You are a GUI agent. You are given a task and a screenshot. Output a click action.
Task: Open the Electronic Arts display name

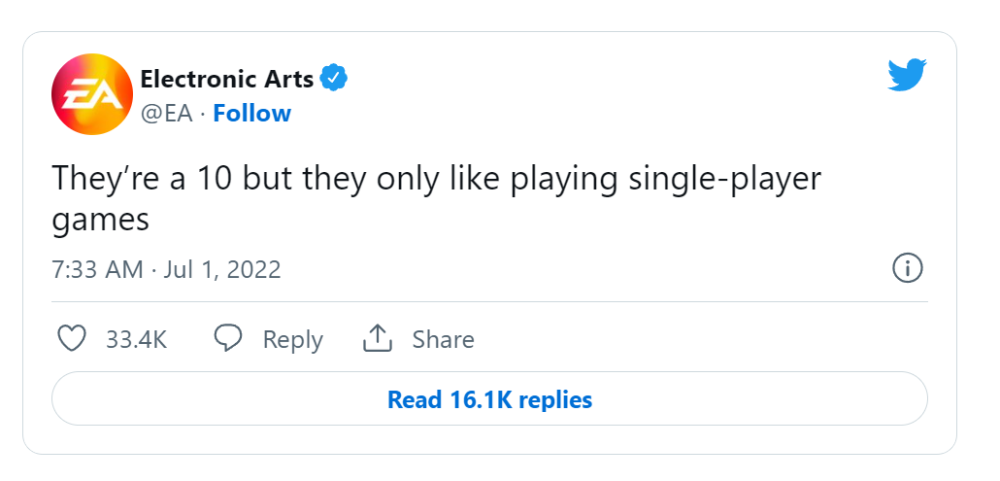click(227, 78)
